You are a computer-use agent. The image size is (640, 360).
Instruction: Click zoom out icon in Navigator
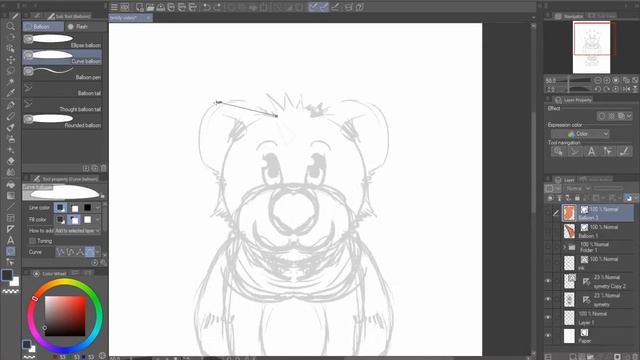coord(598,80)
